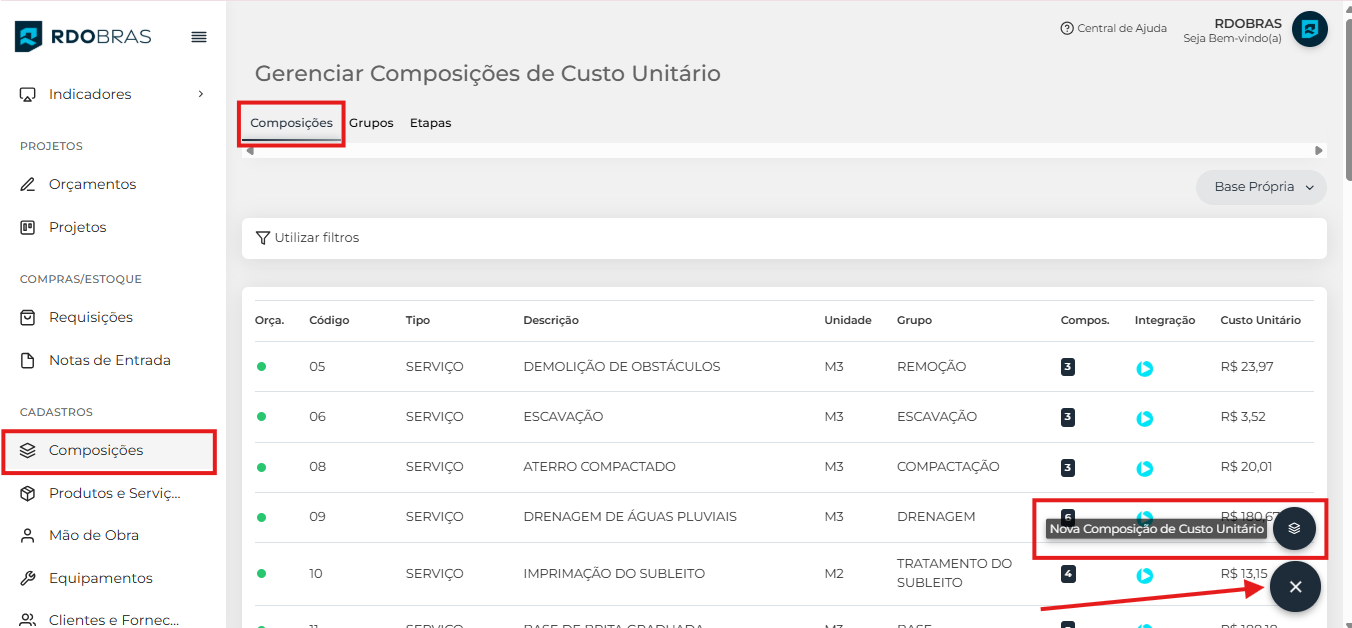This screenshot has width=1352, height=628.
Task: Switch to the Grupos tab
Action: click(371, 123)
